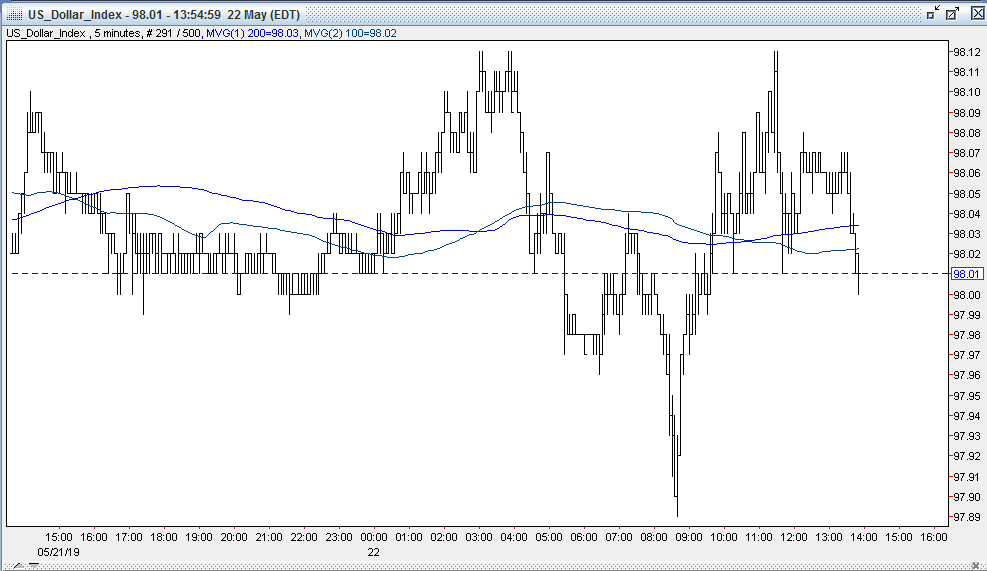Click the window title text 'US_Dollar_Index - 98.01'
Screen dimensions: 987x571
click(x=93, y=14)
